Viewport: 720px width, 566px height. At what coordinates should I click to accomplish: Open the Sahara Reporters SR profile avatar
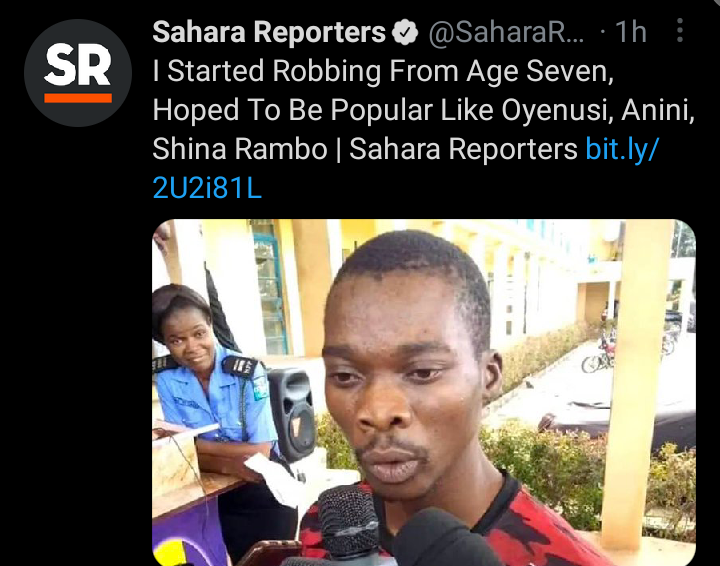[78, 73]
